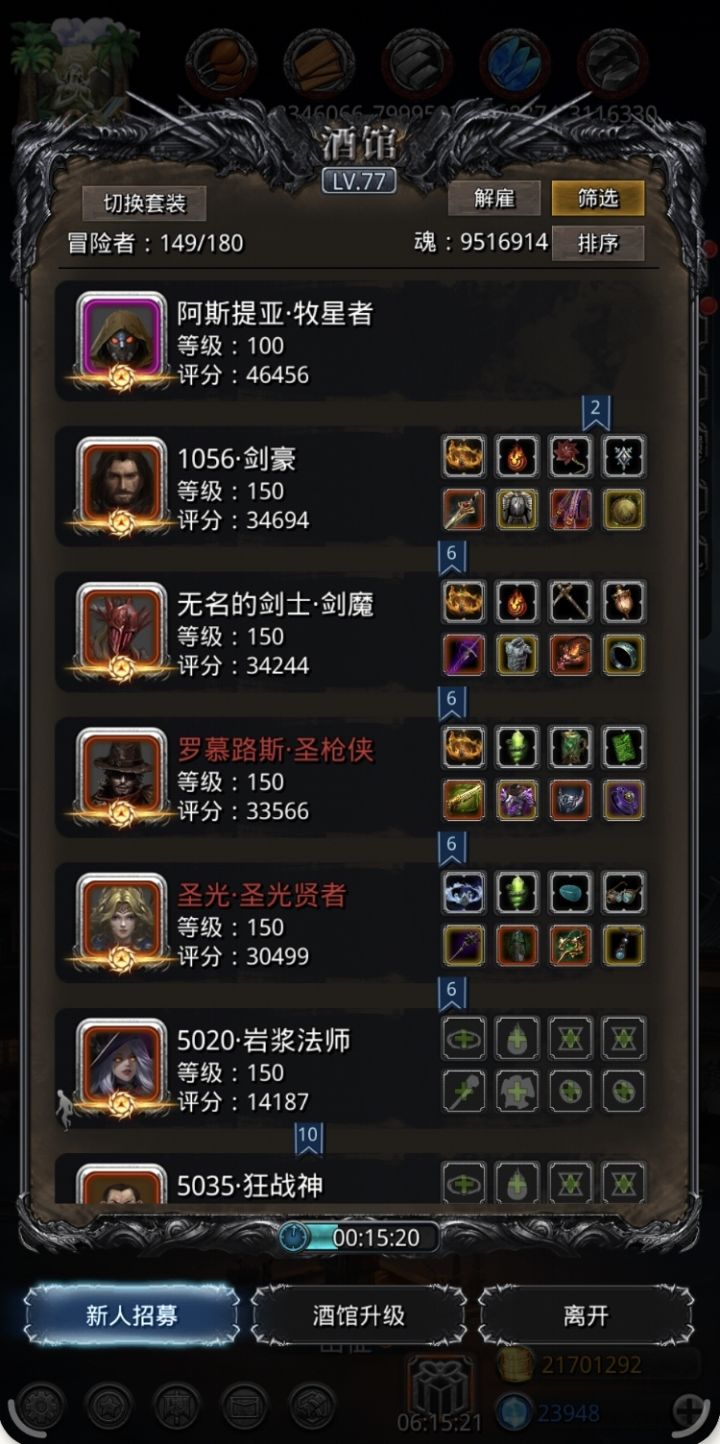The width and height of the screenshot is (720, 1444).
Task: Select the chest armor item of 1056·剑豪
Action: (517, 509)
